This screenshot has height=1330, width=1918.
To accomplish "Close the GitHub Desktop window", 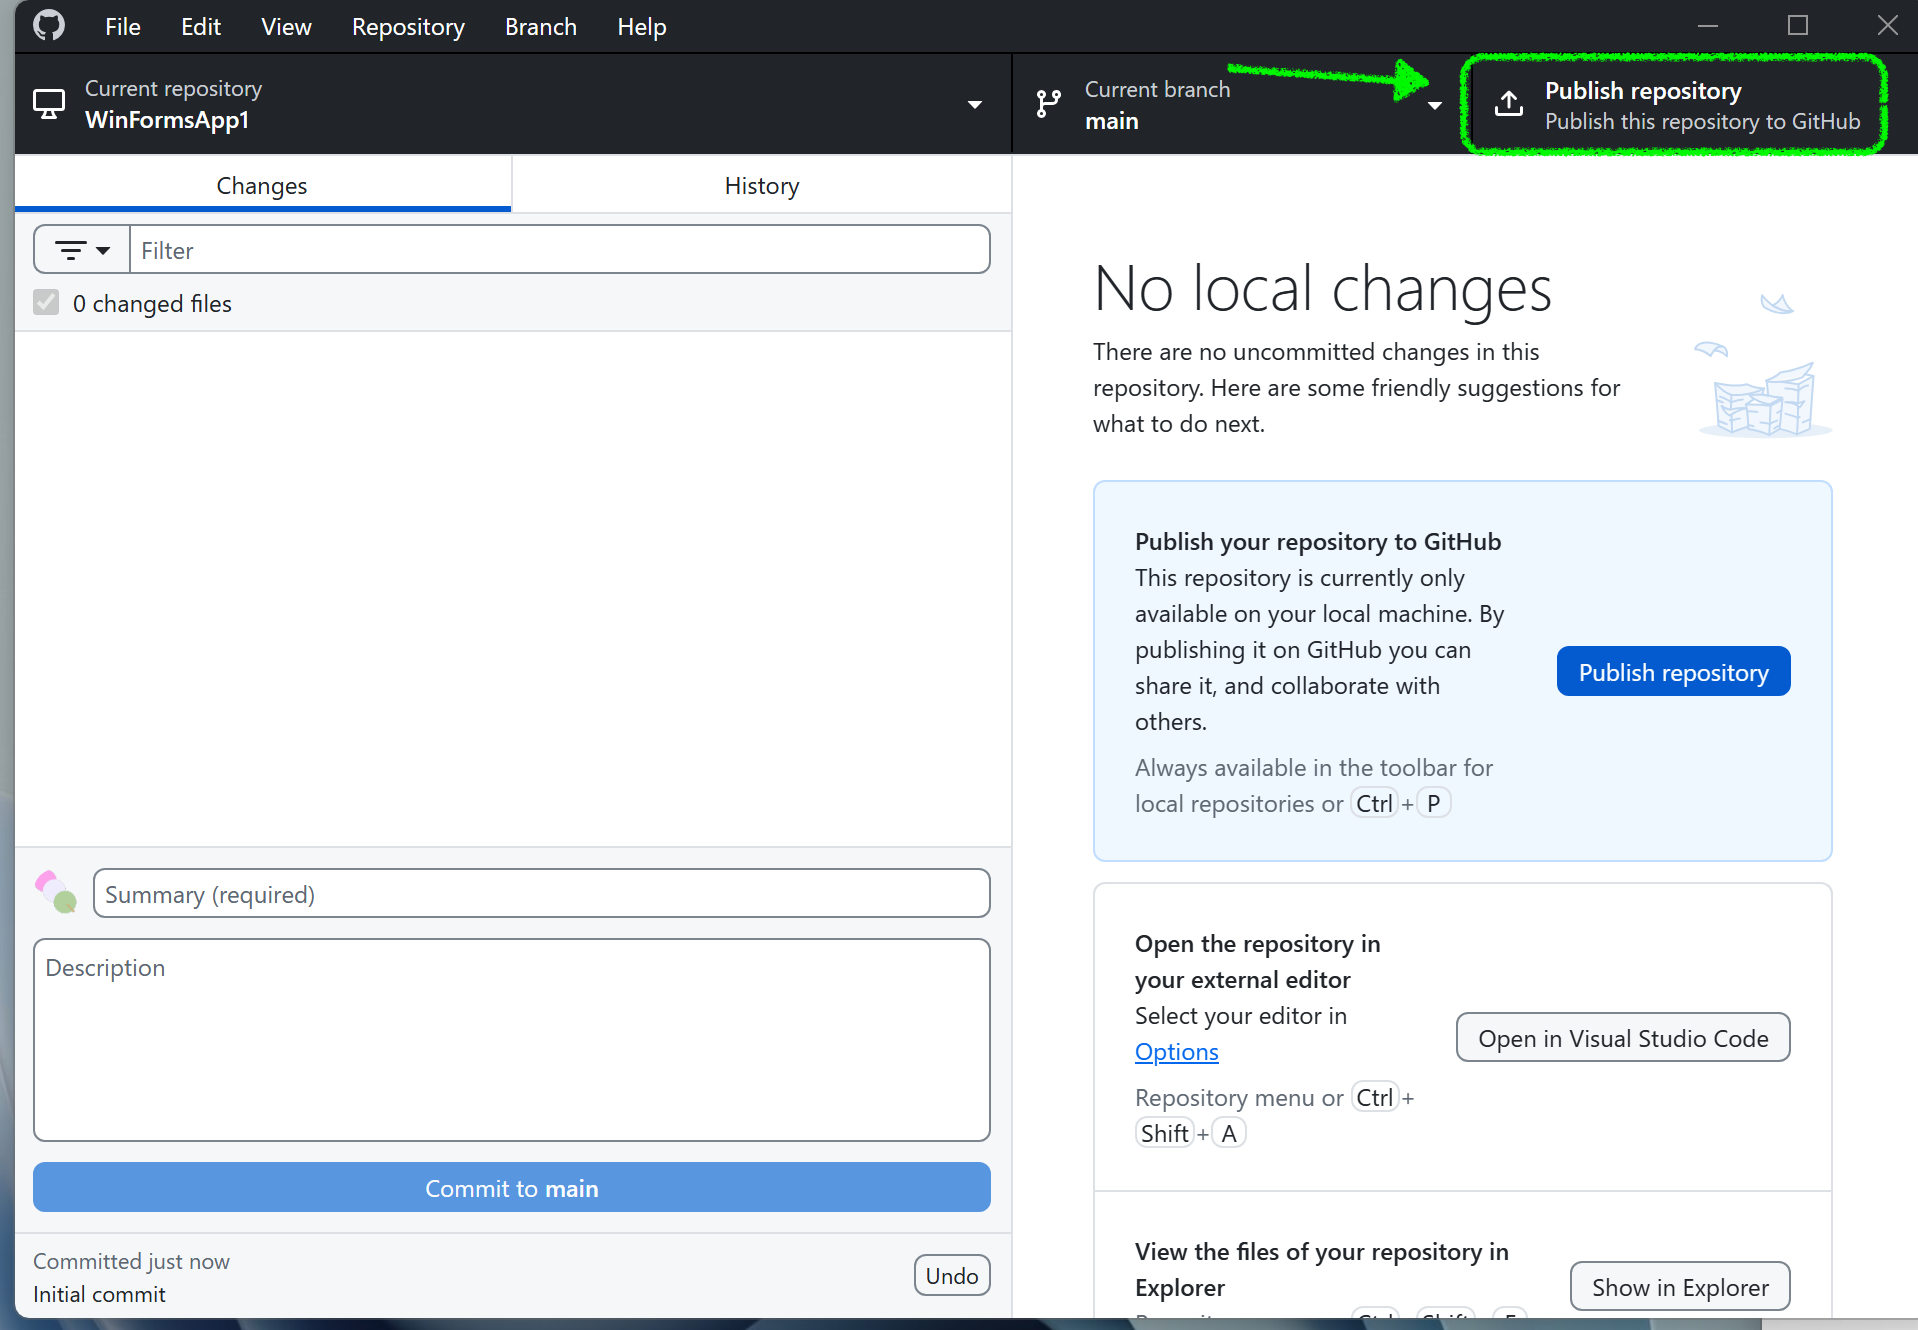I will click(1887, 26).
